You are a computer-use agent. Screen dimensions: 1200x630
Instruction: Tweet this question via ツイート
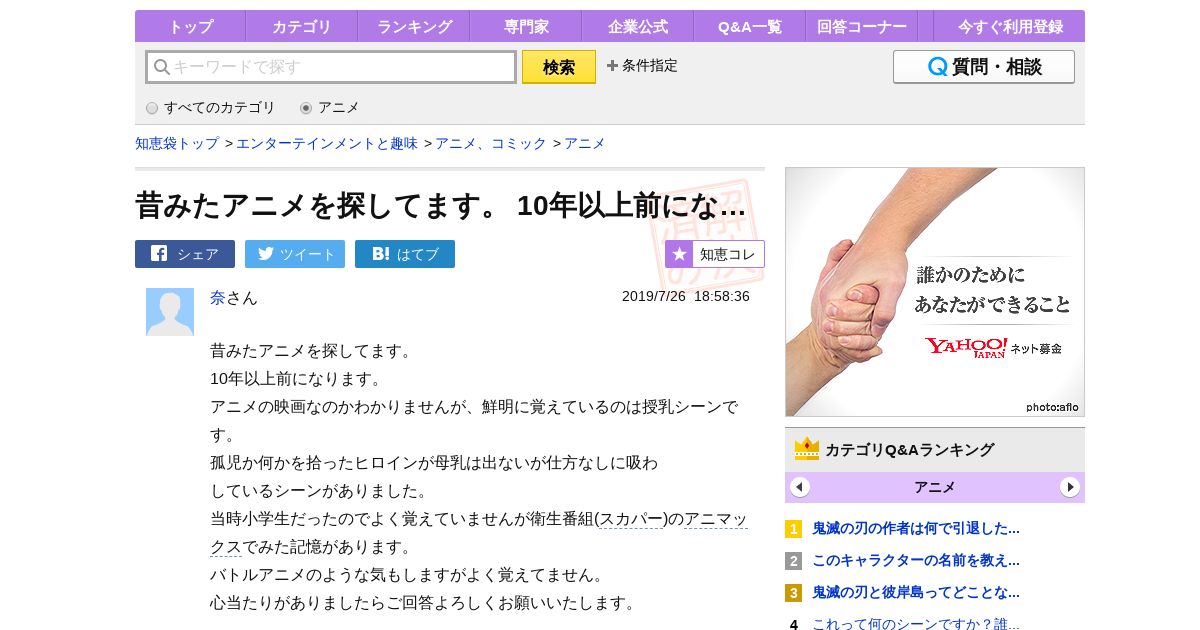(x=295, y=254)
